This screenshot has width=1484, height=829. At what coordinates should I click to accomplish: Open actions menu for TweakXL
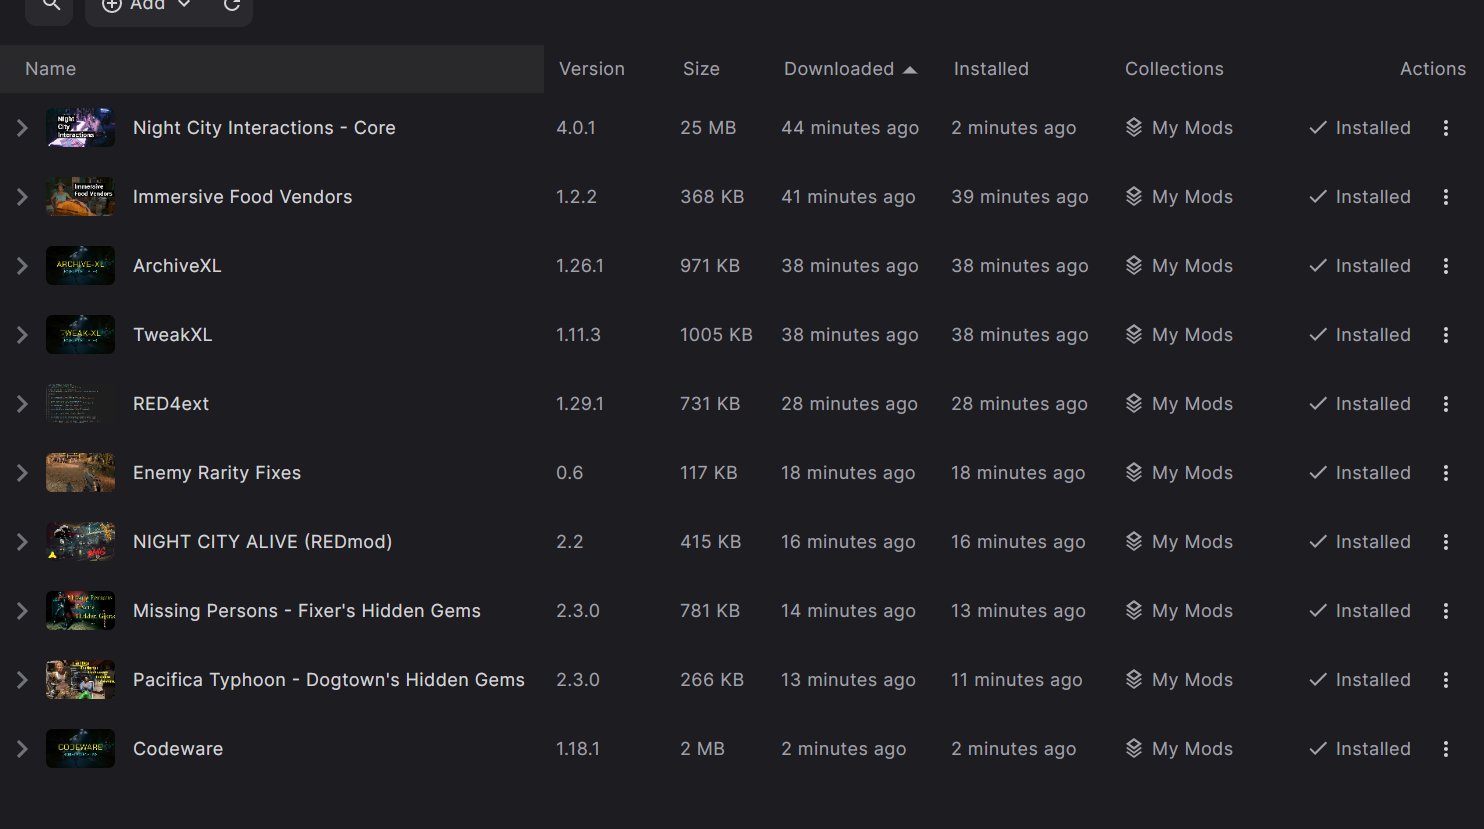1446,335
